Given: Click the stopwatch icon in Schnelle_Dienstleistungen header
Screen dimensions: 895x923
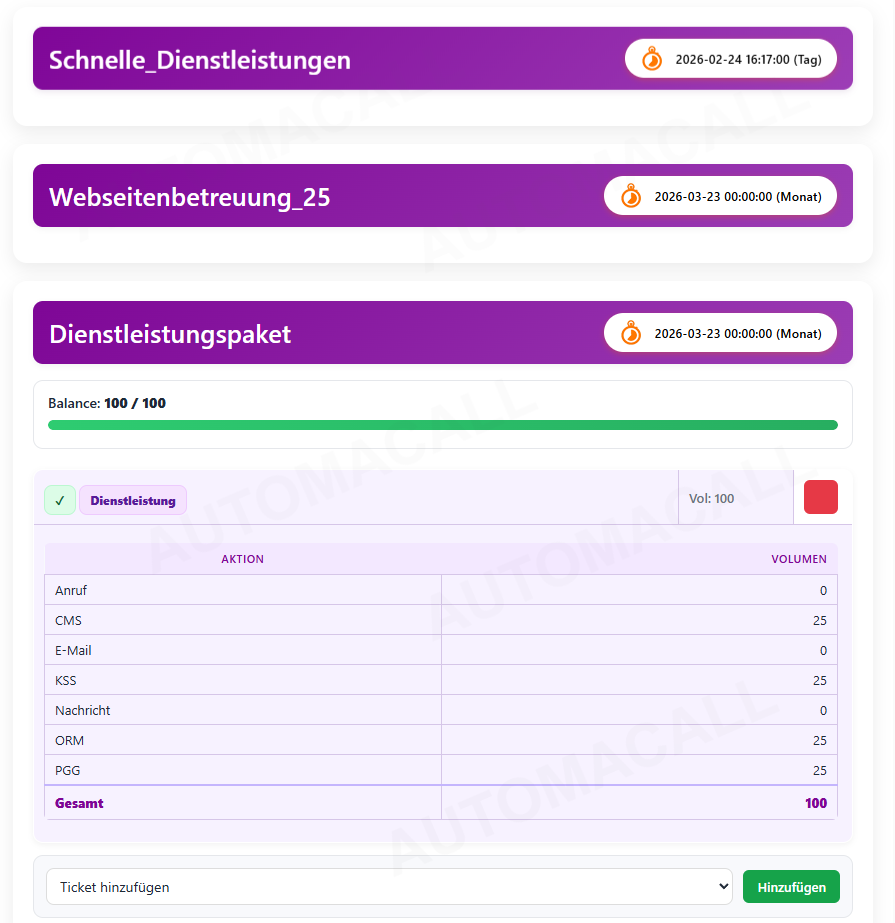Looking at the screenshot, I should [x=651, y=59].
